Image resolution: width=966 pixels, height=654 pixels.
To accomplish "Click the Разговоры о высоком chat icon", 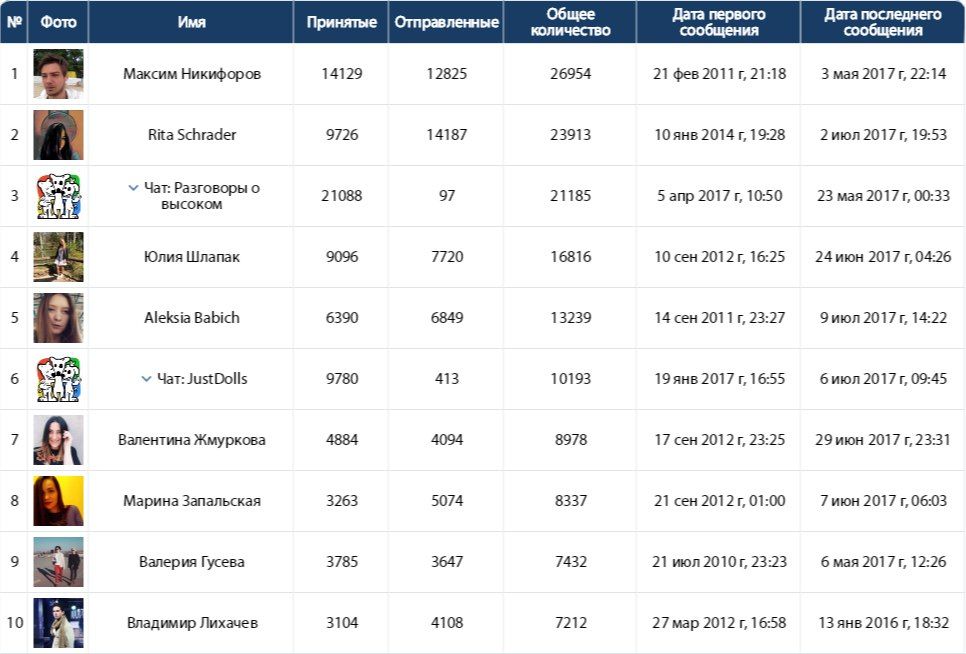I will pyautogui.click(x=58, y=196).
